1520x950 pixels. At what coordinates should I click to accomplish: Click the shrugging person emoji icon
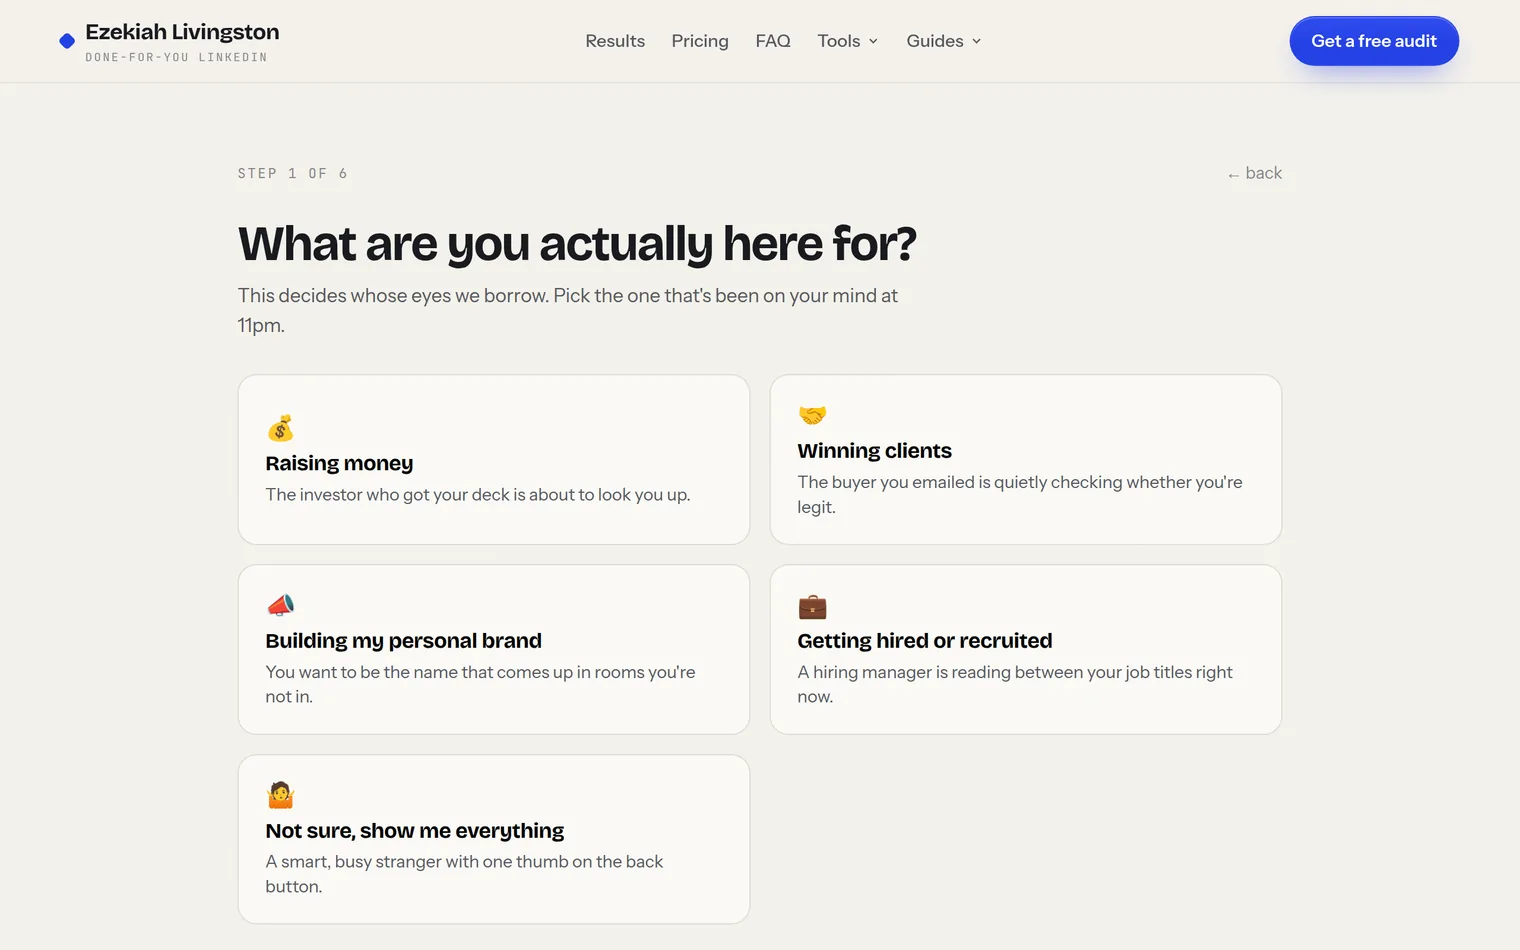(280, 795)
